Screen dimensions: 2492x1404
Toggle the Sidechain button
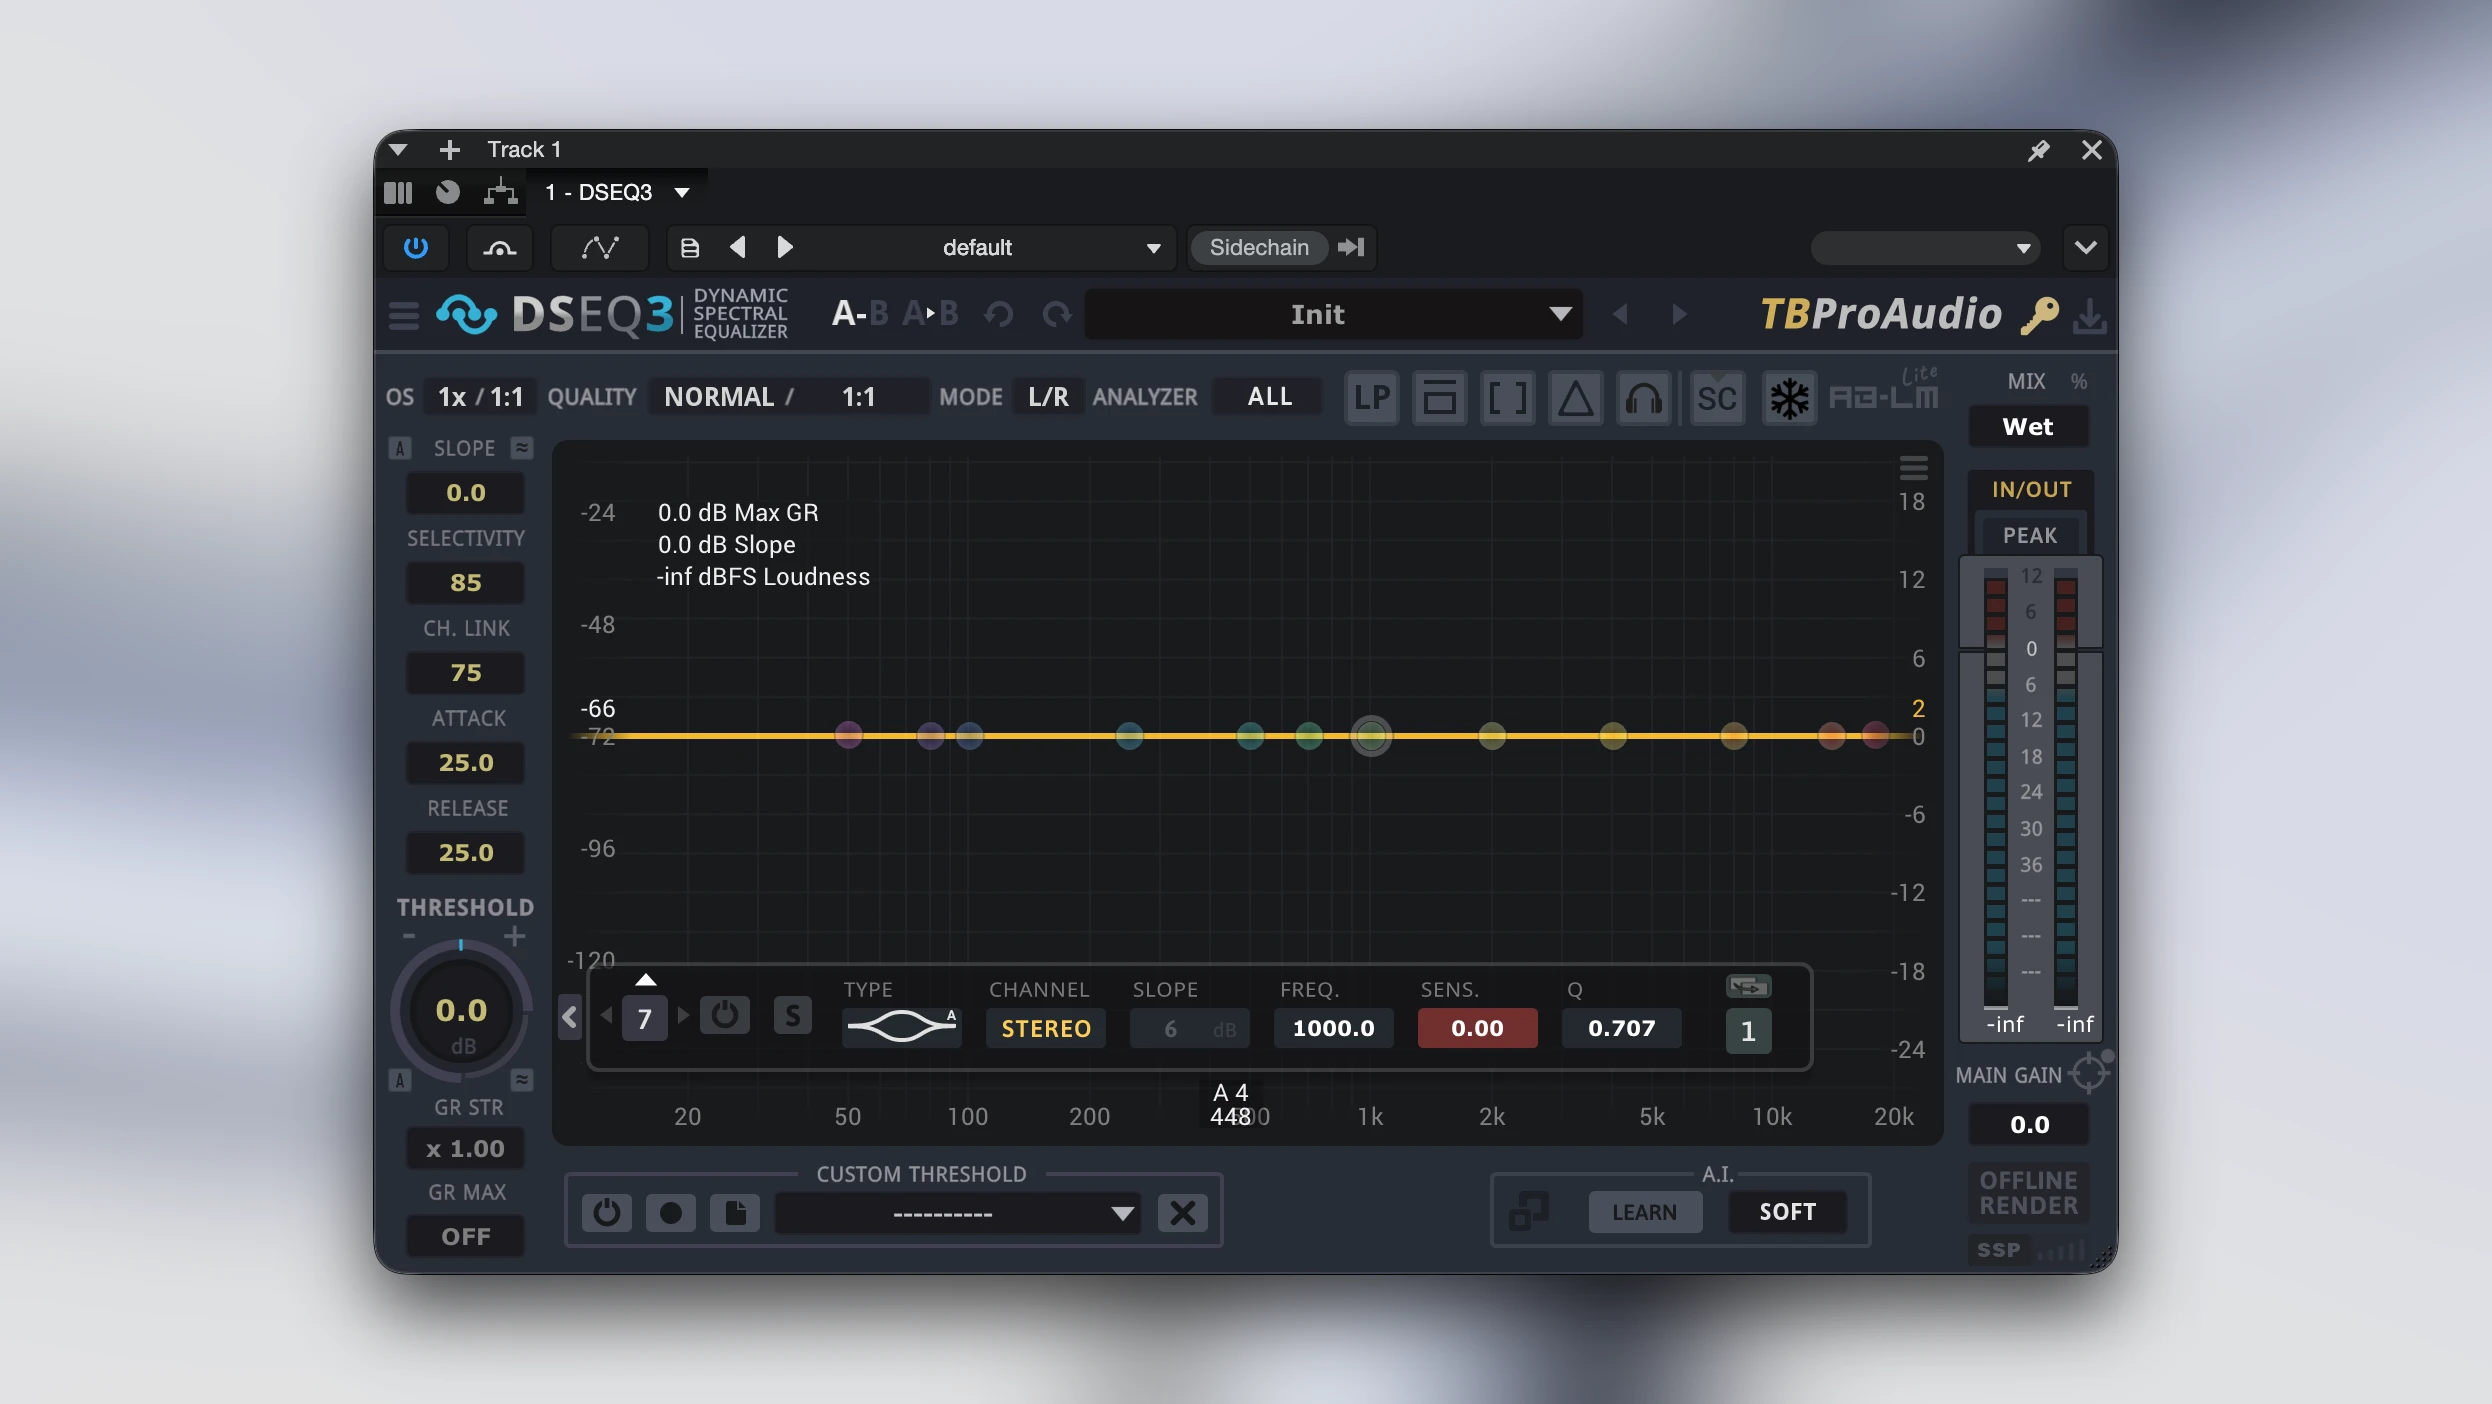point(1259,247)
